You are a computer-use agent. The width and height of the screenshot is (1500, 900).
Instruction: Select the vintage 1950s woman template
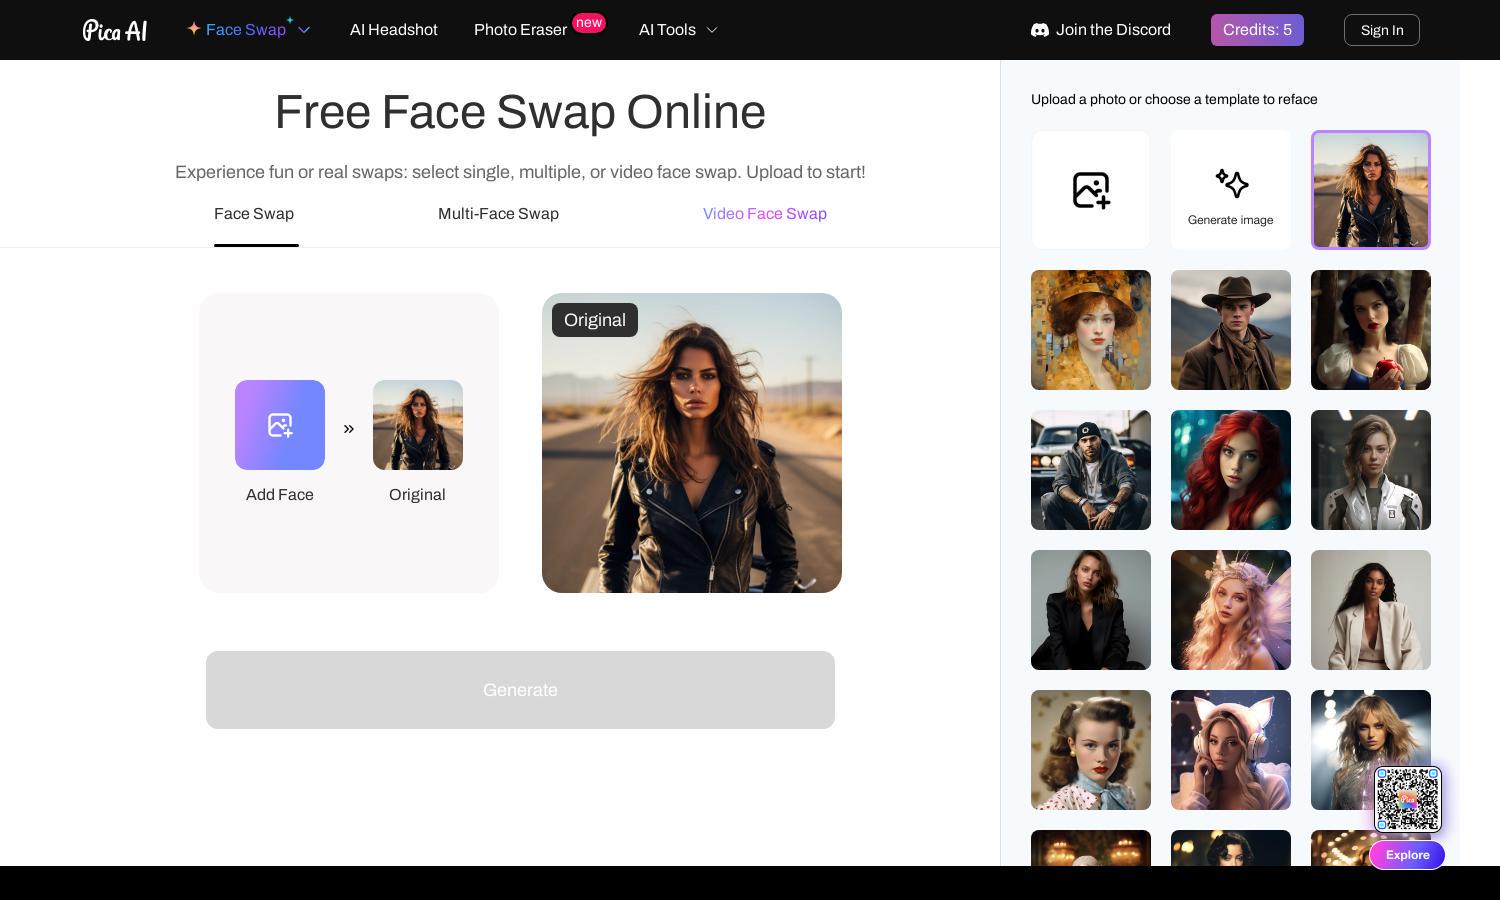tap(1091, 750)
